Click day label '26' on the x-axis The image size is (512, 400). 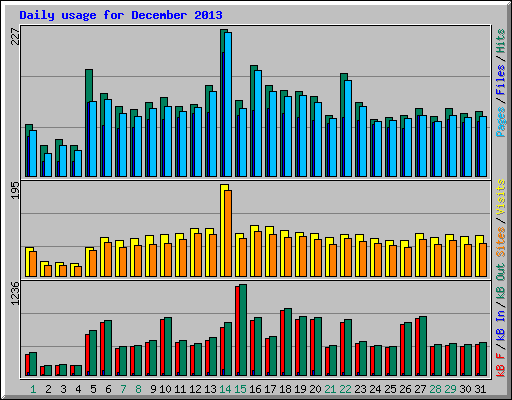tap(405, 389)
